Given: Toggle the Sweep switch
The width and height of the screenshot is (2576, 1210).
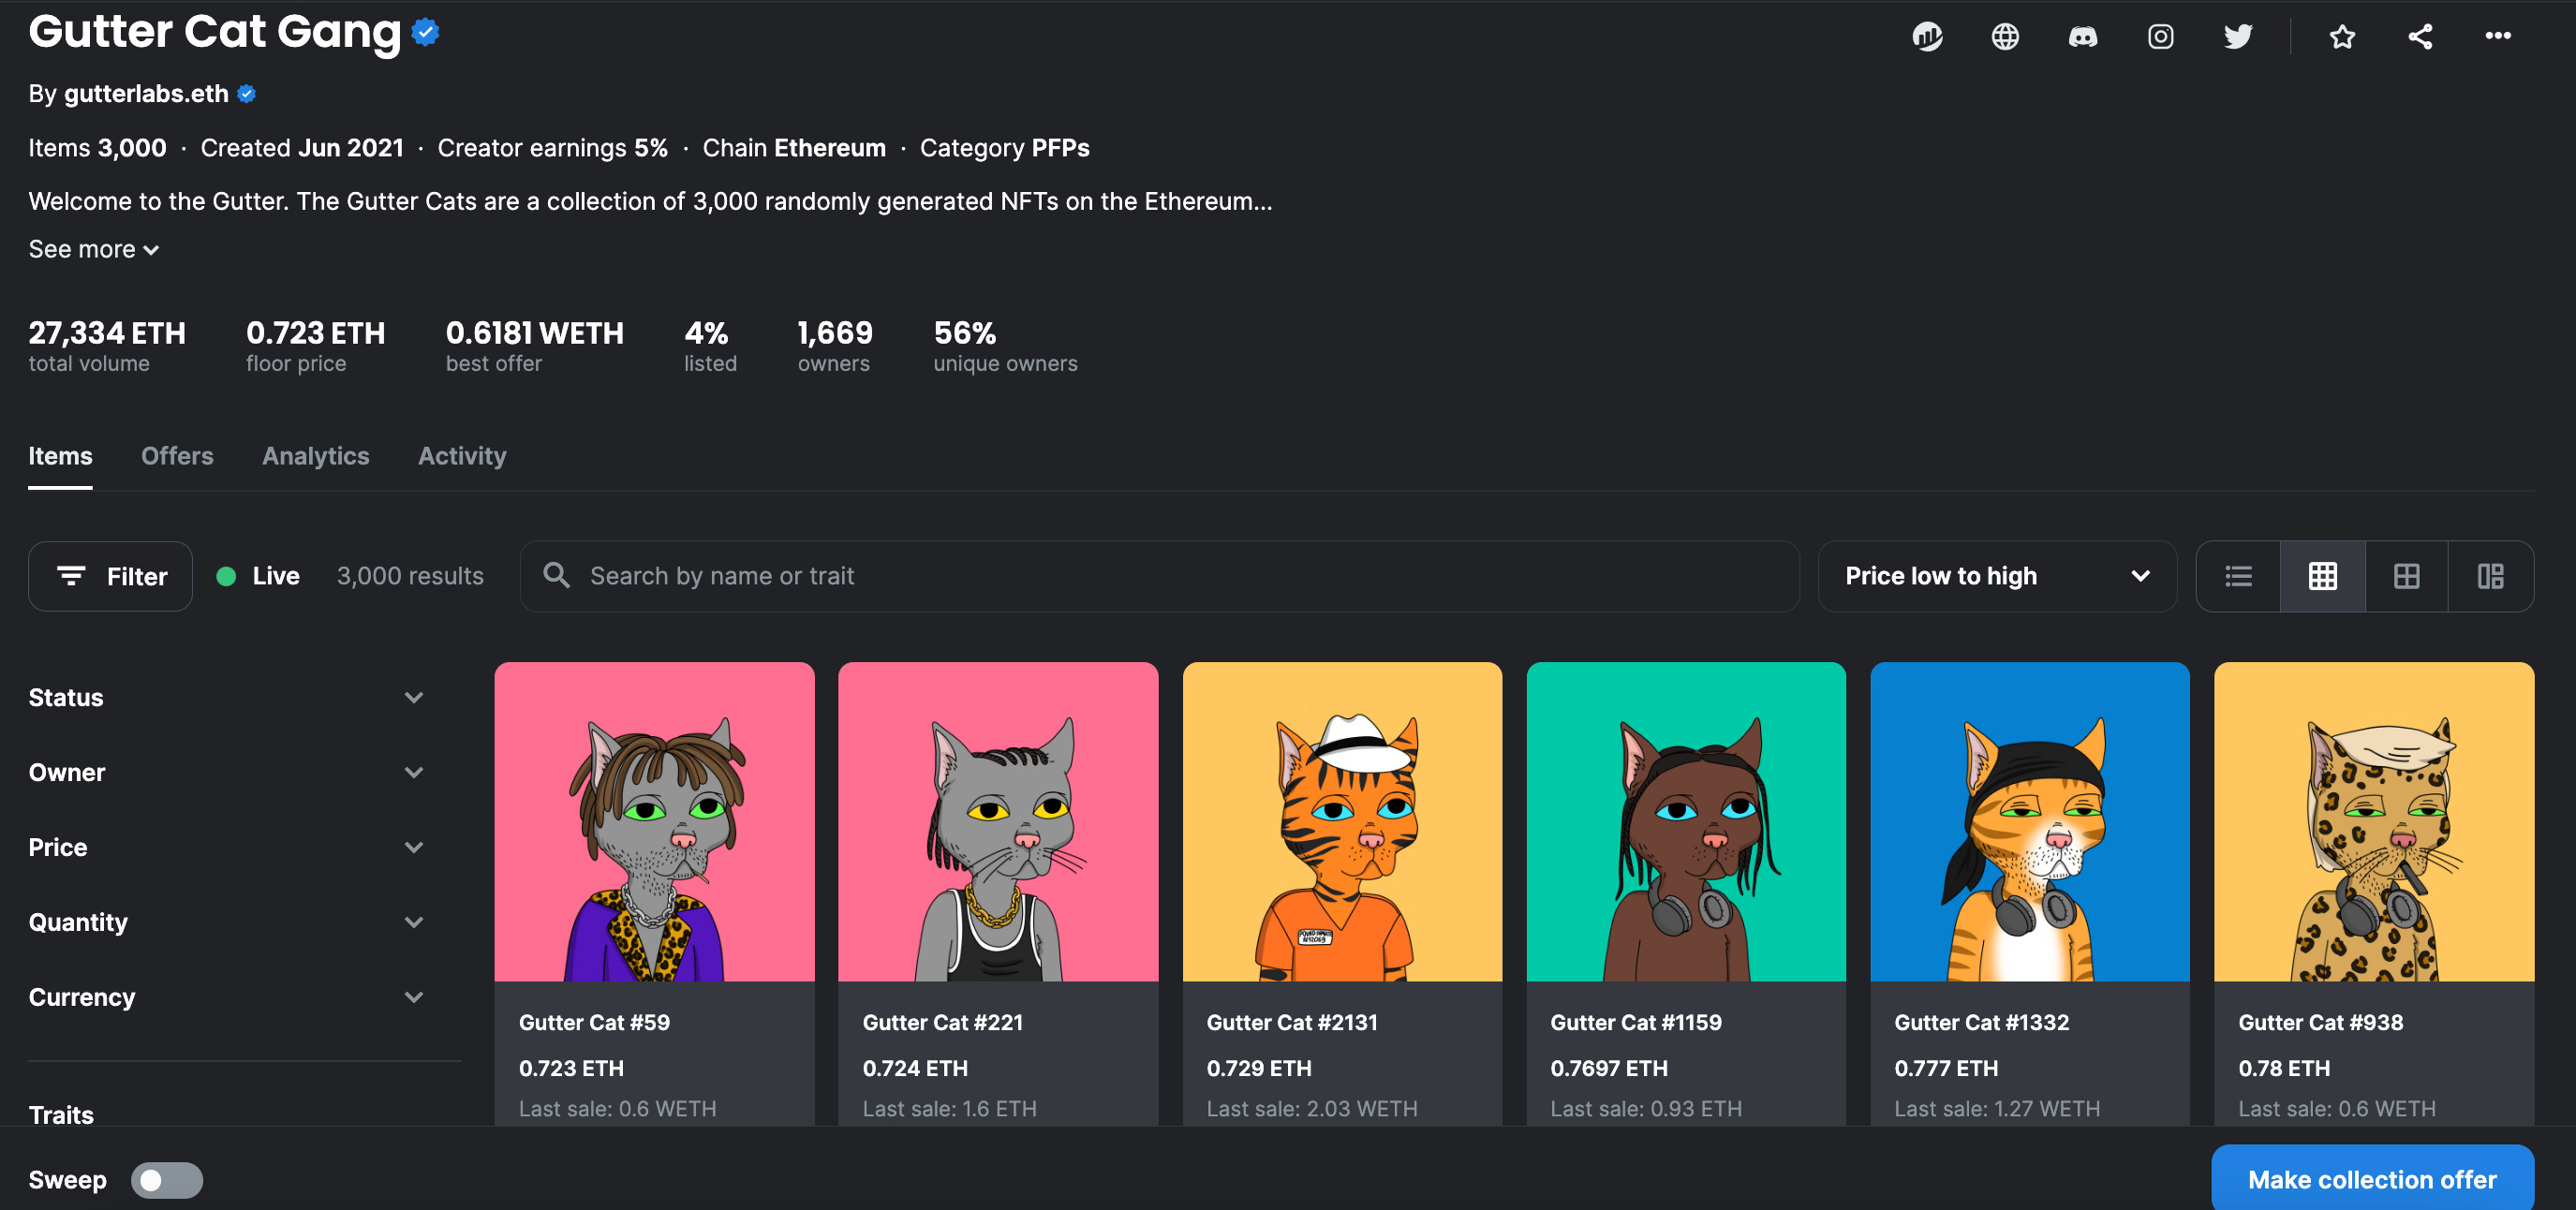Looking at the screenshot, I should pyautogui.click(x=167, y=1180).
